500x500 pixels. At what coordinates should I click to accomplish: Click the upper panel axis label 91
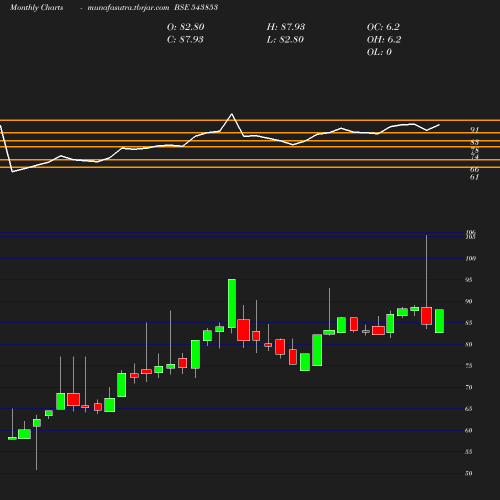click(475, 130)
